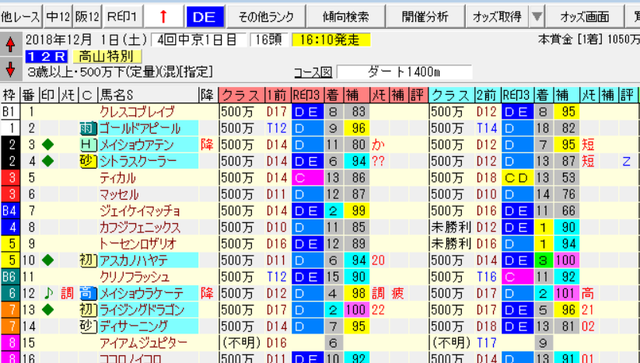Click the 2前 column header
Image resolution: width=640 pixels, height=363 pixels.
(x=487, y=95)
